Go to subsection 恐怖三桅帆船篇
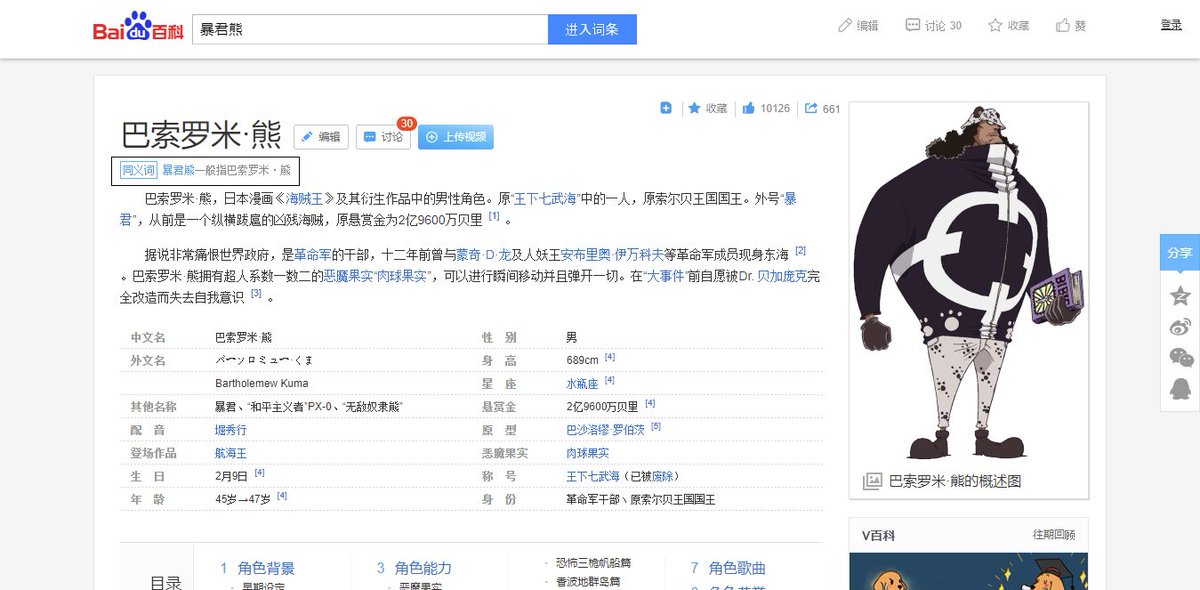Viewport: 1200px width, 590px height. click(x=595, y=563)
